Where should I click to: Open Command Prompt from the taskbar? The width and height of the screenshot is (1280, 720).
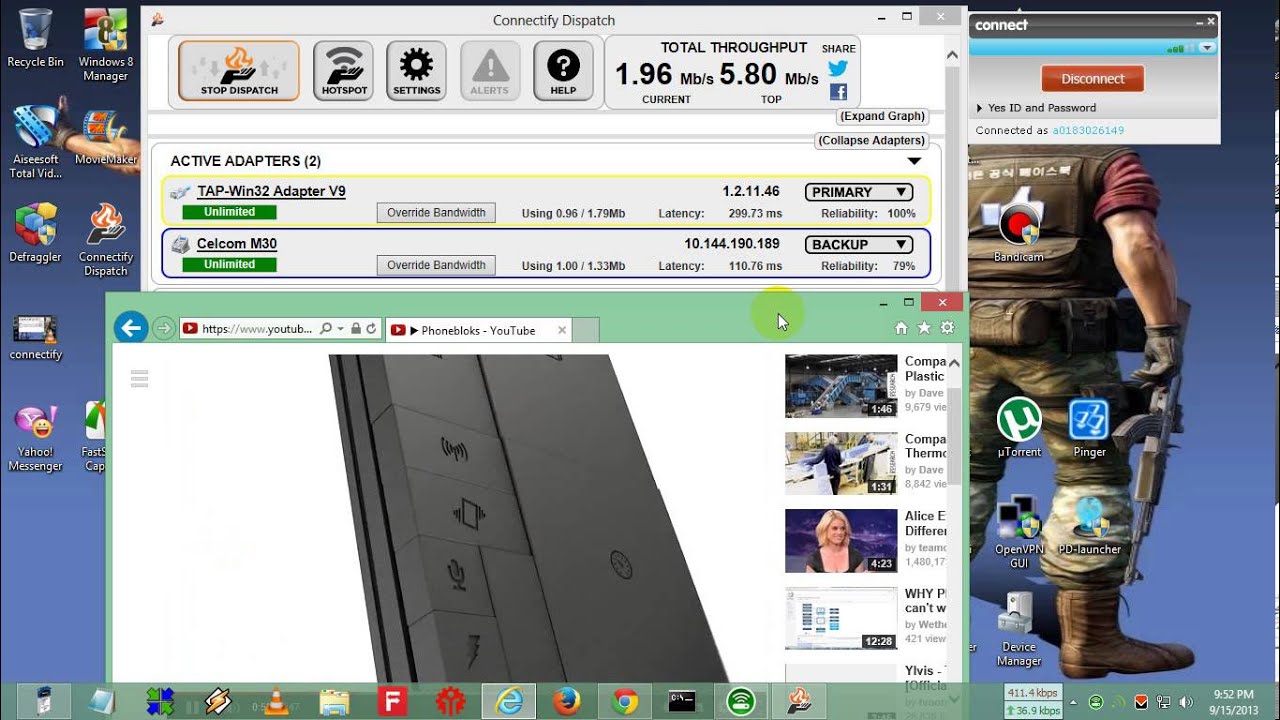click(682, 702)
